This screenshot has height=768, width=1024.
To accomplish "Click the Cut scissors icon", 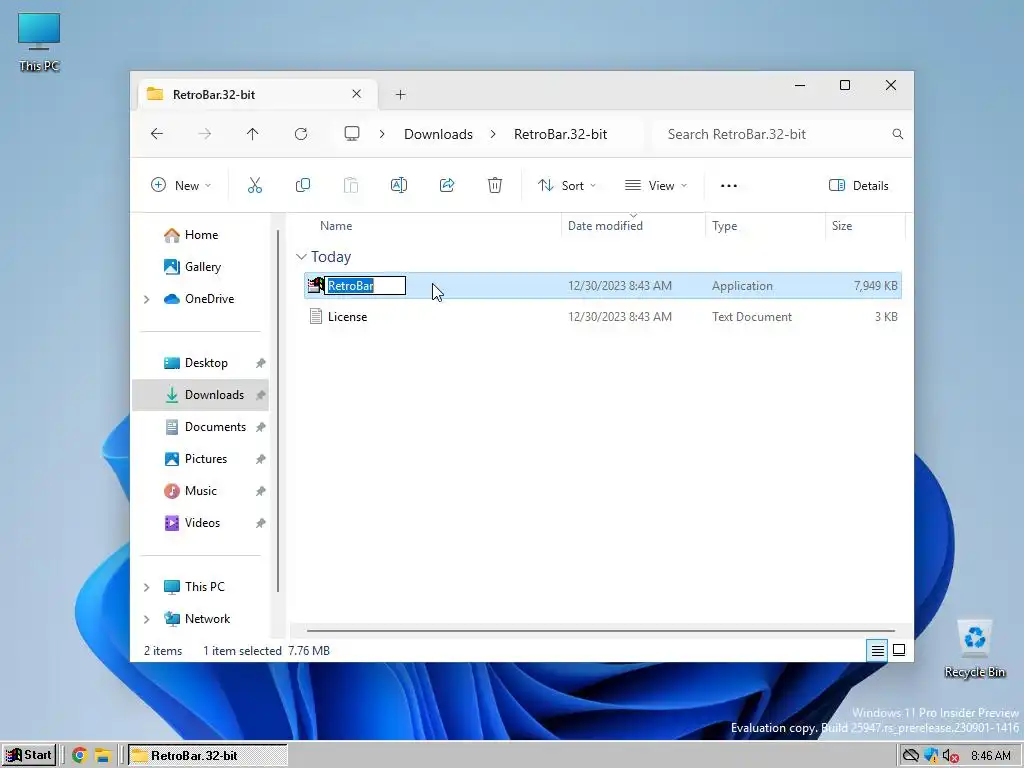I will (255, 185).
